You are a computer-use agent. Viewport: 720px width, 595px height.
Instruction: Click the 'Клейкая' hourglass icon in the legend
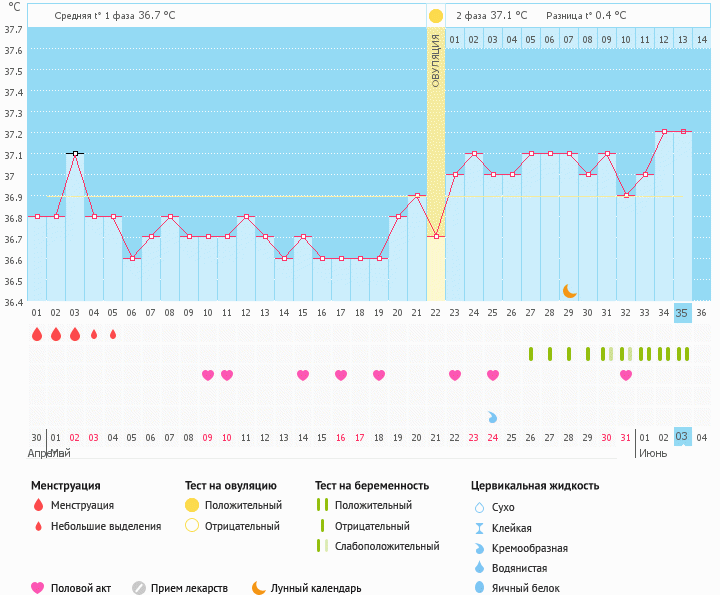click(479, 528)
